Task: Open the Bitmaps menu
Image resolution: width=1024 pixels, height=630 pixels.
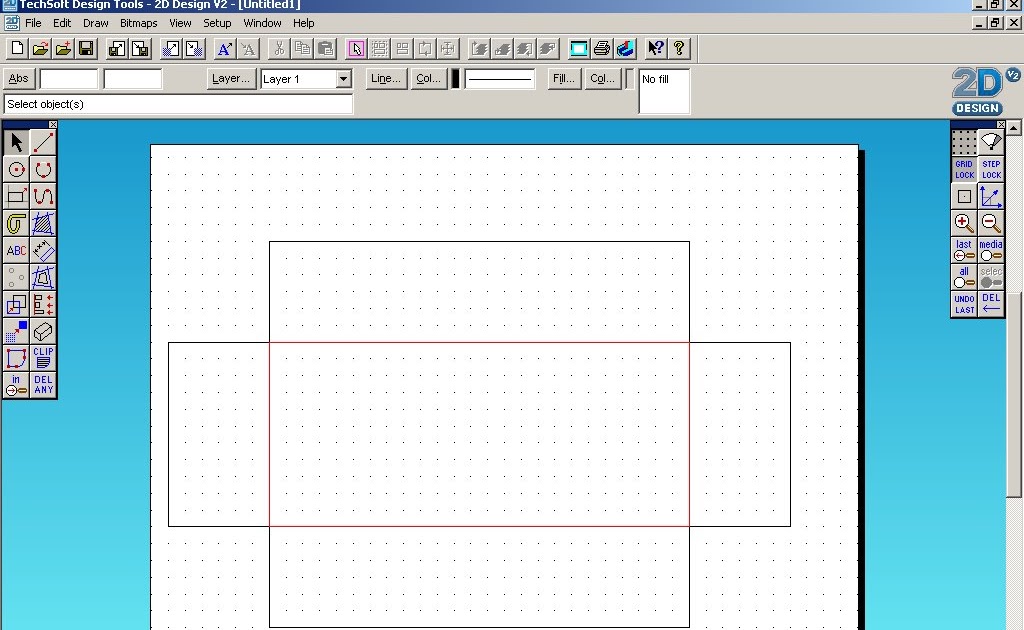Action: [138, 22]
